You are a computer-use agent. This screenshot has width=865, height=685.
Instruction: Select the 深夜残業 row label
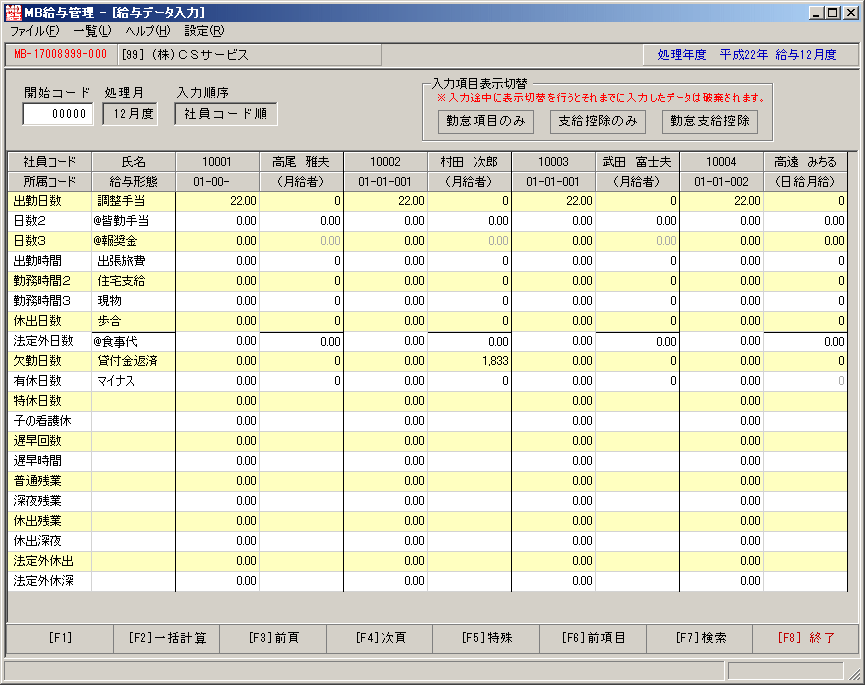[x=50, y=501]
